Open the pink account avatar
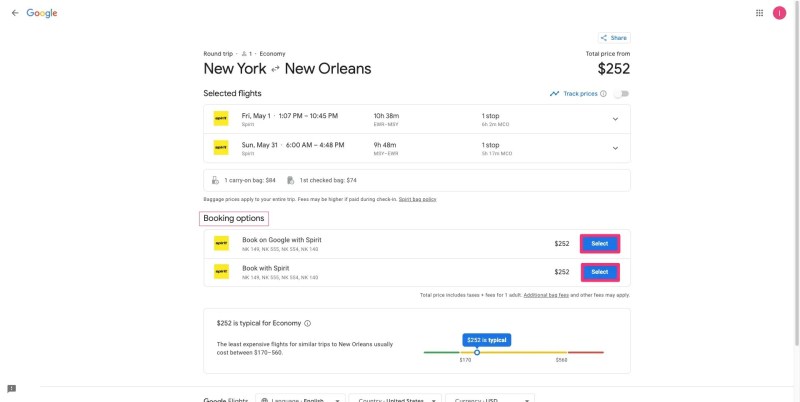The width and height of the screenshot is (800, 402). tap(779, 13)
